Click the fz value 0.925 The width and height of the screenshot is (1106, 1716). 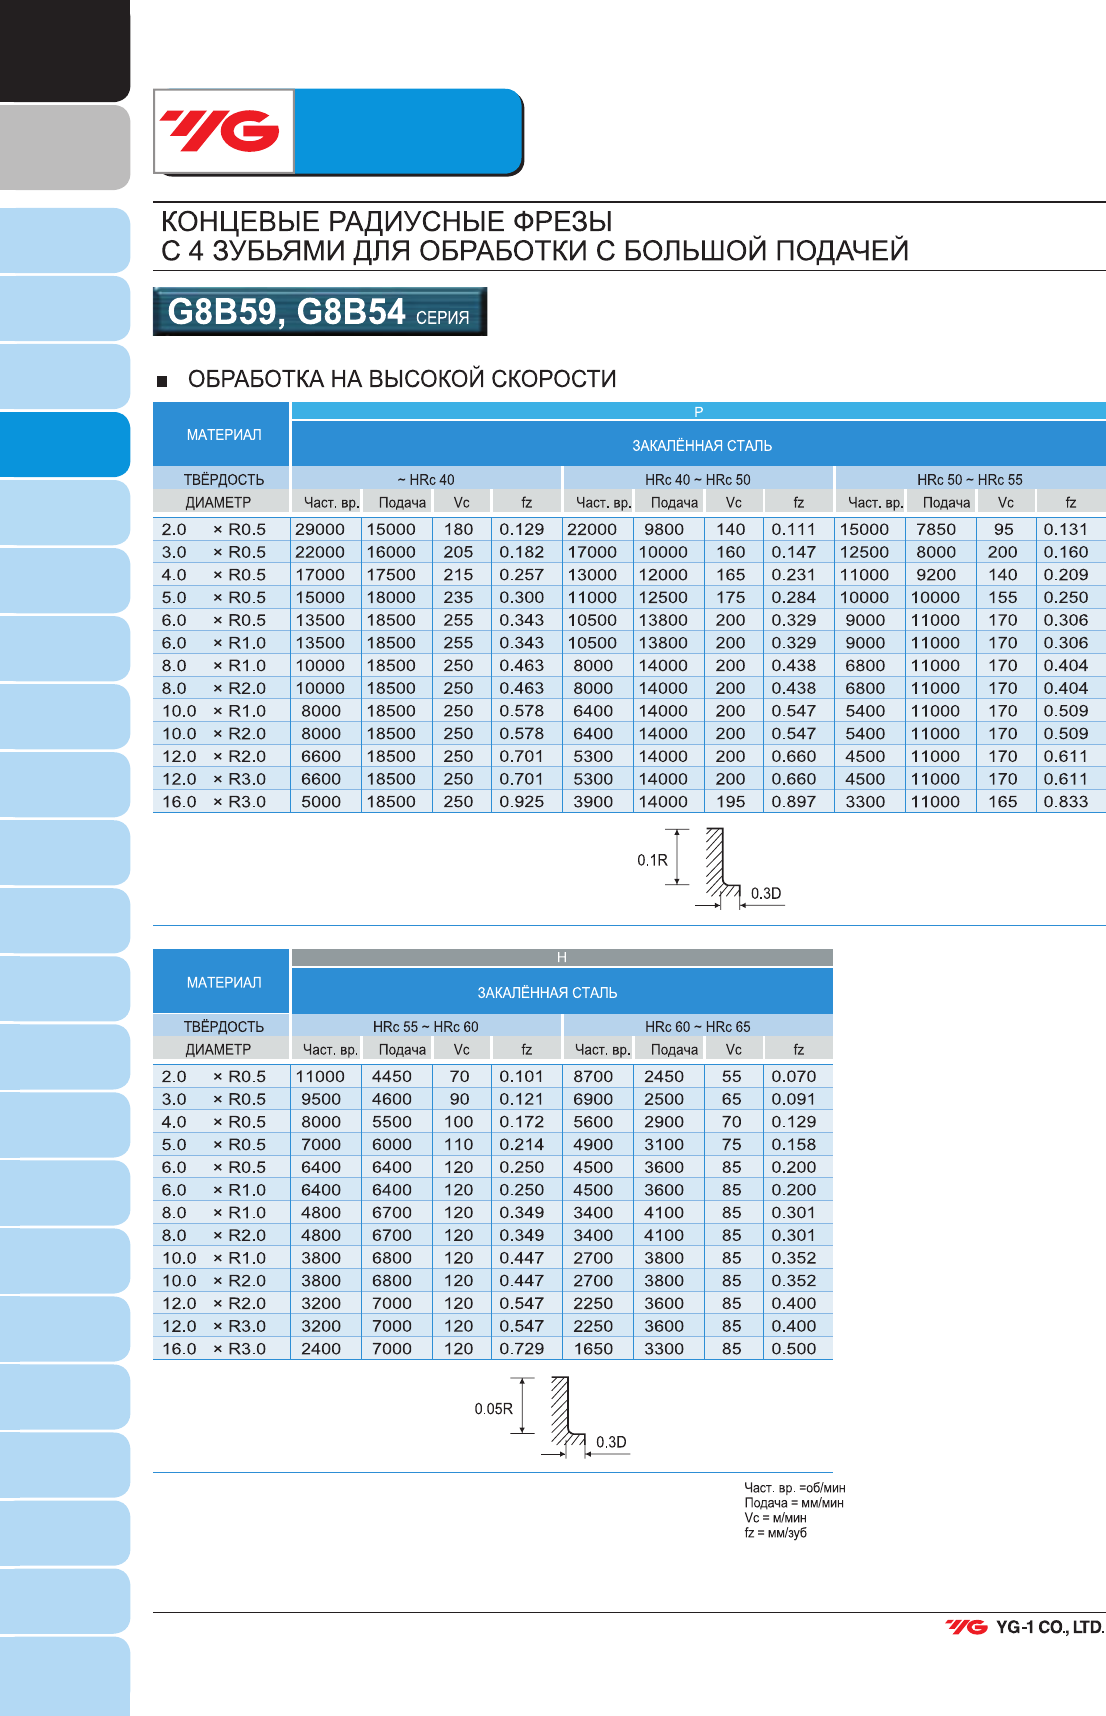click(x=522, y=801)
